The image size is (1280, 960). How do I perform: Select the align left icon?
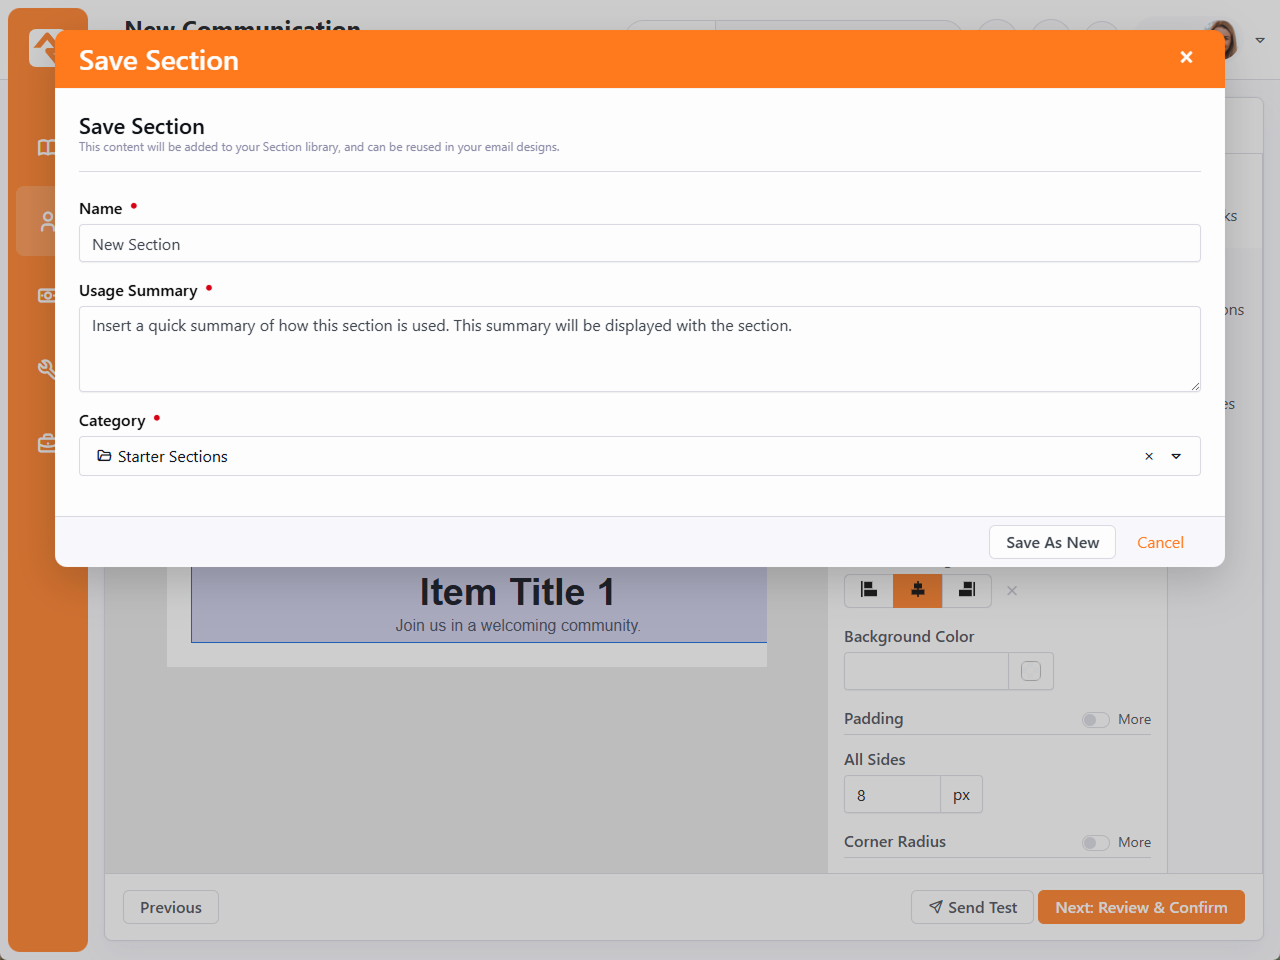pos(869,590)
